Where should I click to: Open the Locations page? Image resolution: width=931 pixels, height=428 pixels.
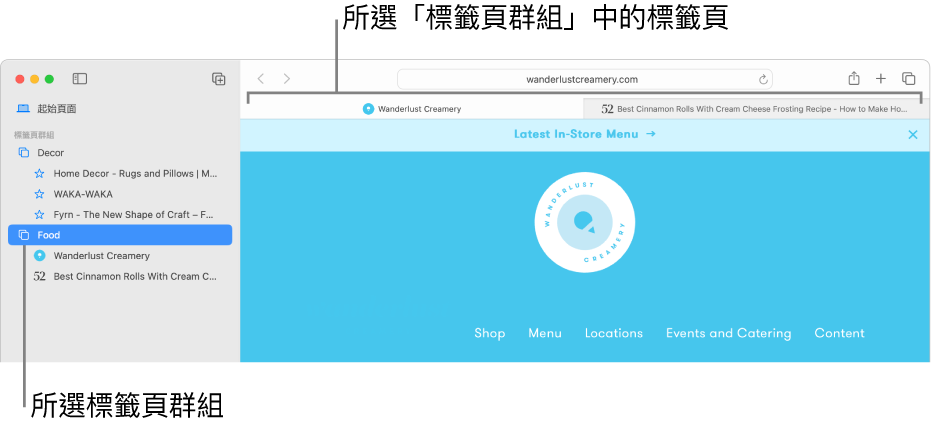pyautogui.click(x=614, y=333)
